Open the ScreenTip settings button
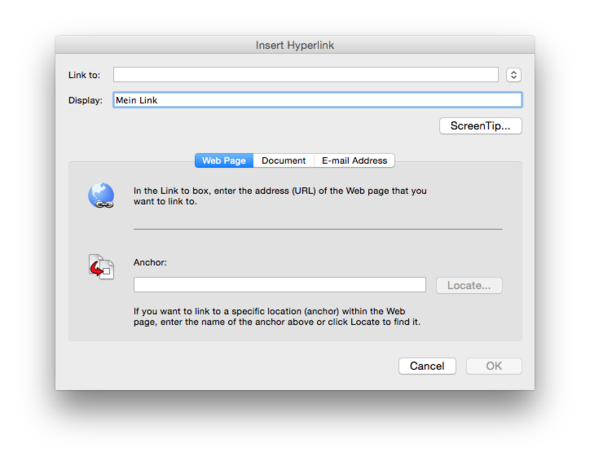590x465 pixels. pyautogui.click(x=481, y=126)
